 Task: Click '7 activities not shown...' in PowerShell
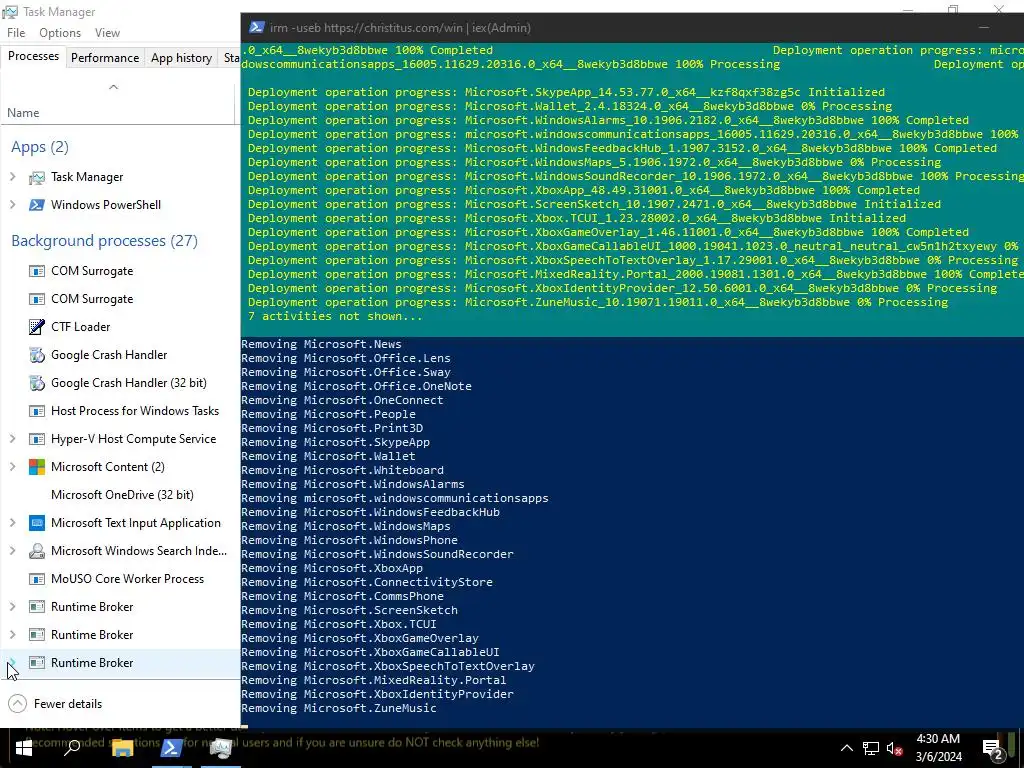335,316
